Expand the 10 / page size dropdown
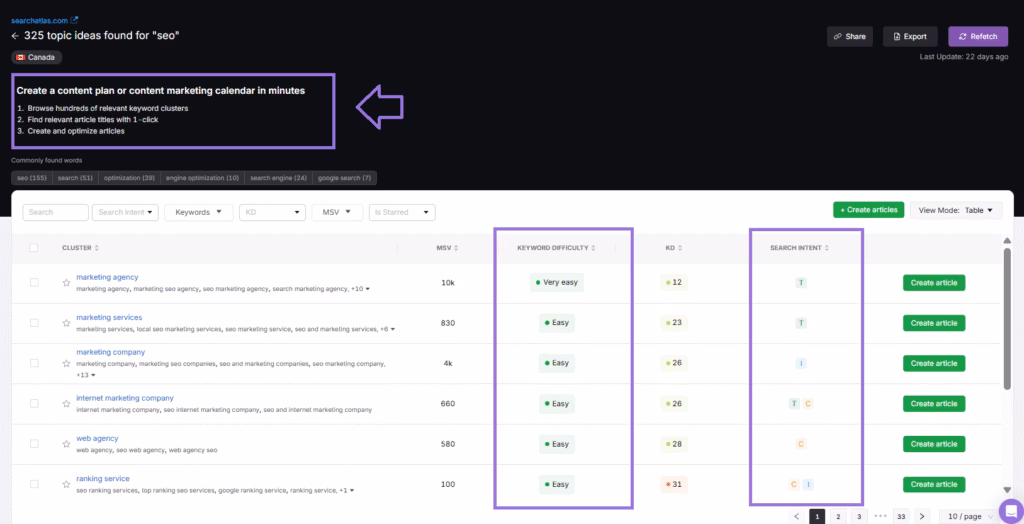Viewport: 1024px width, 524px height. 970,516
